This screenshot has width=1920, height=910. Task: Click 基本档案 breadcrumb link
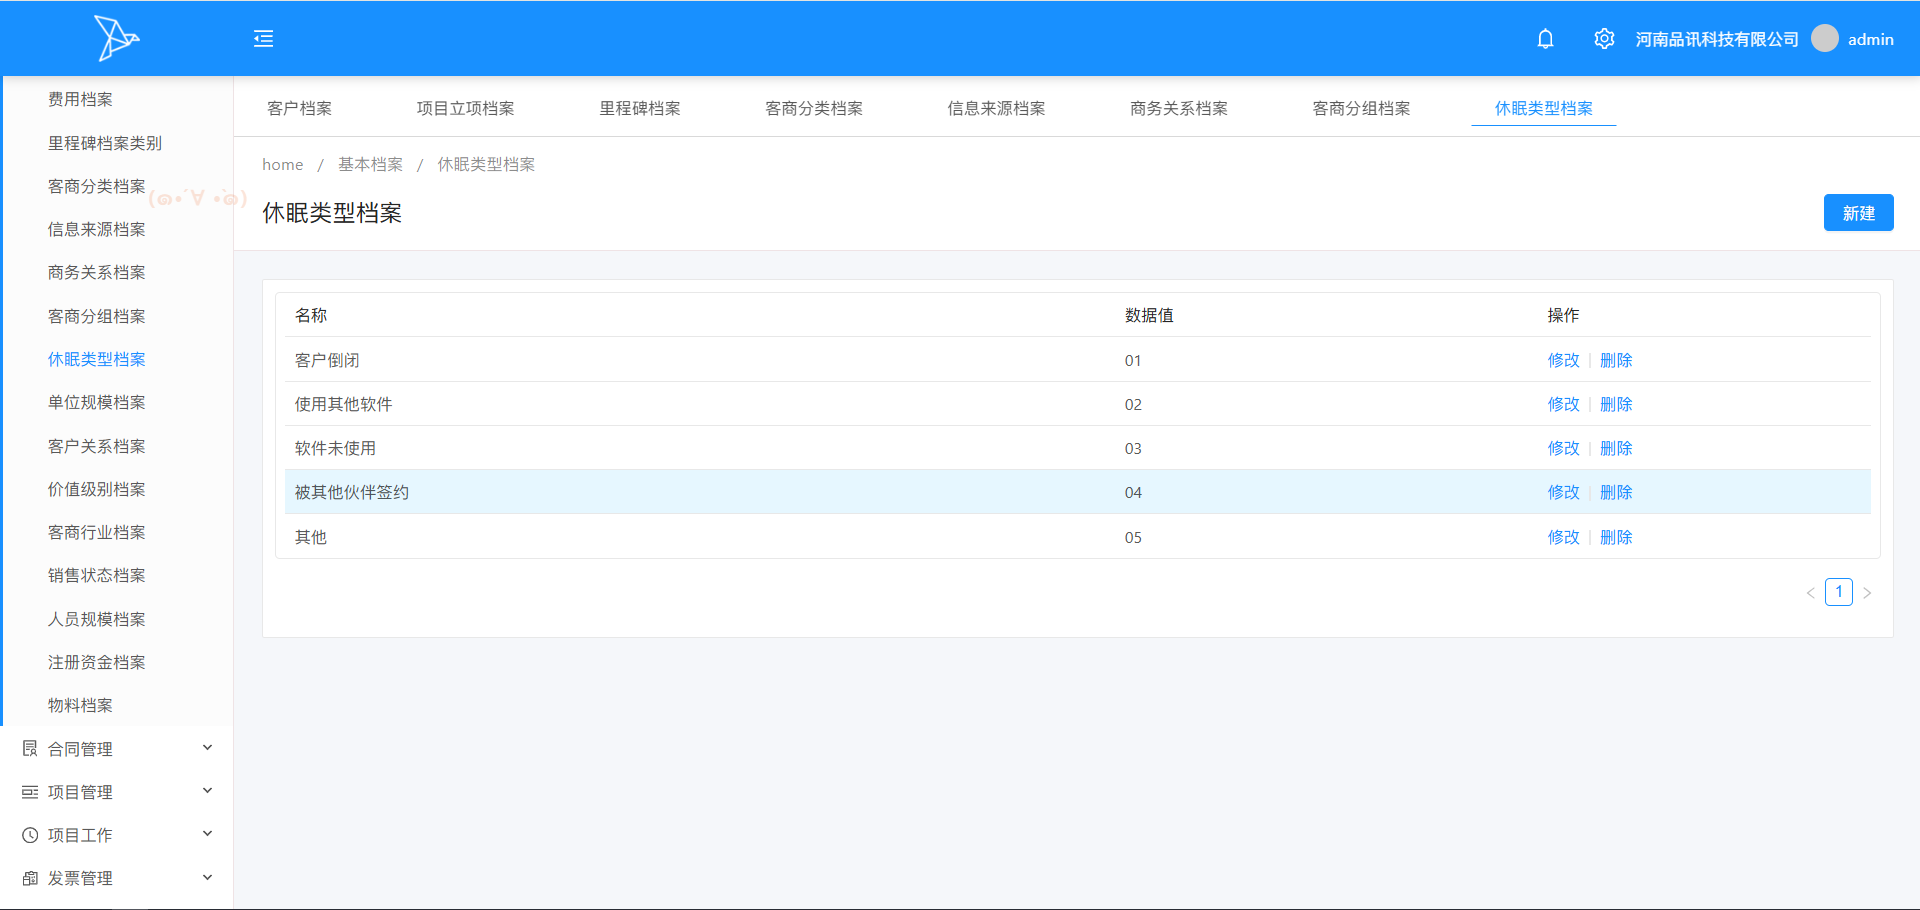point(370,164)
